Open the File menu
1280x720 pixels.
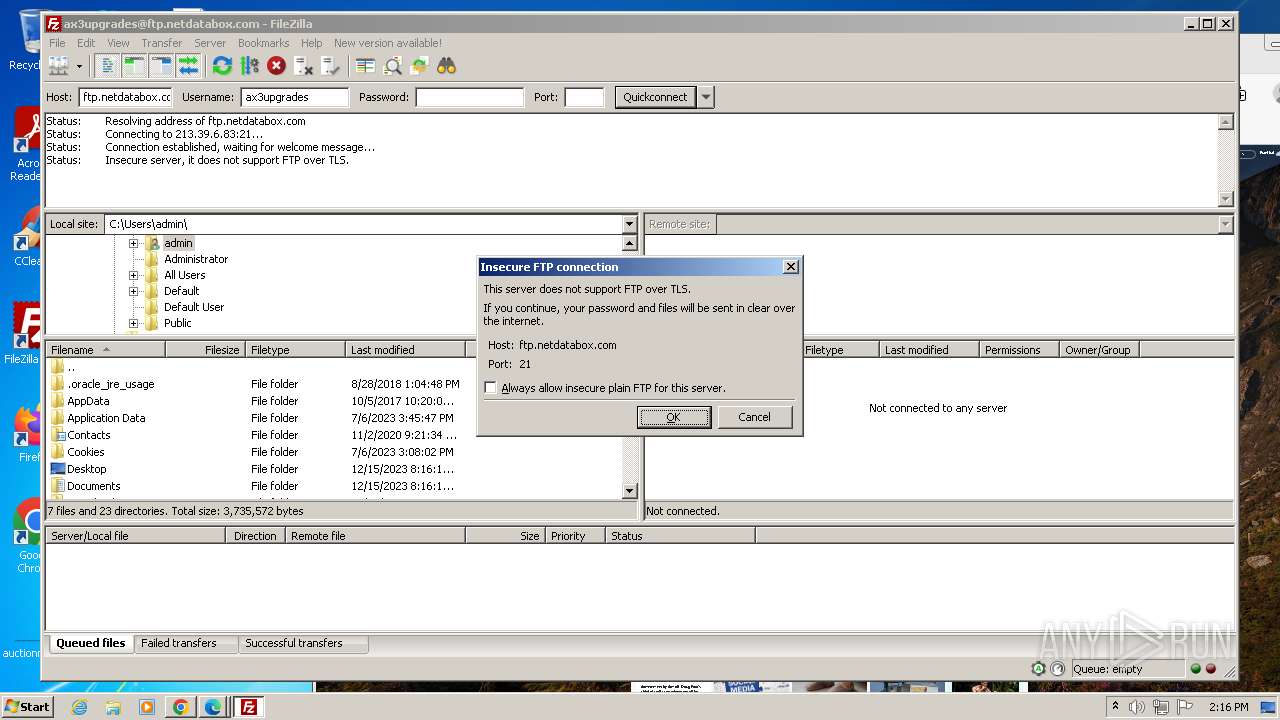point(58,43)
